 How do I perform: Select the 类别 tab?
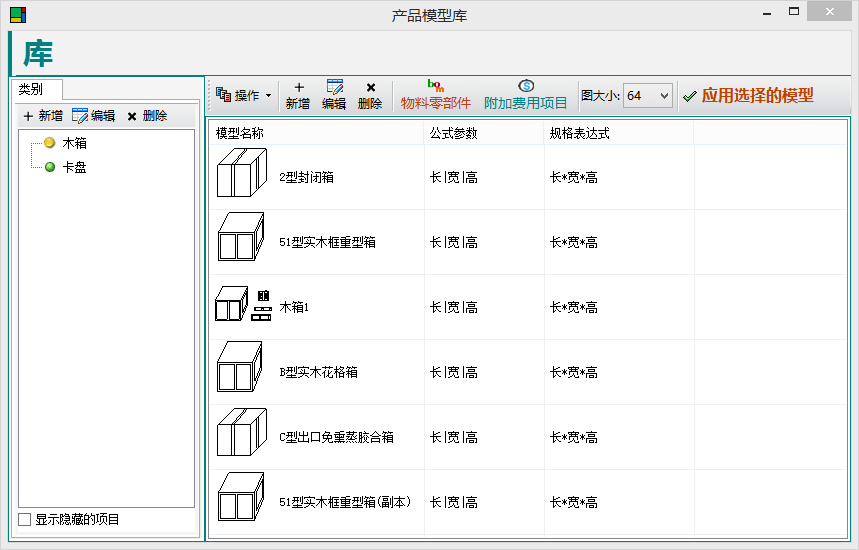(x=31, y=89)
